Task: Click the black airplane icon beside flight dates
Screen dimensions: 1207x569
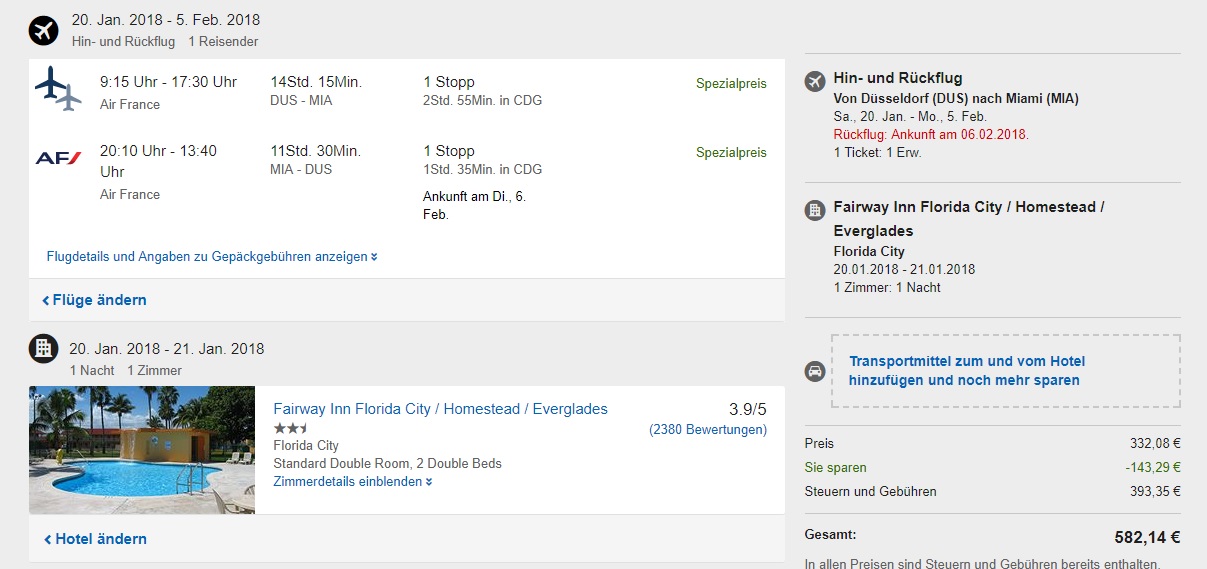Action: (x=44, y=31)
